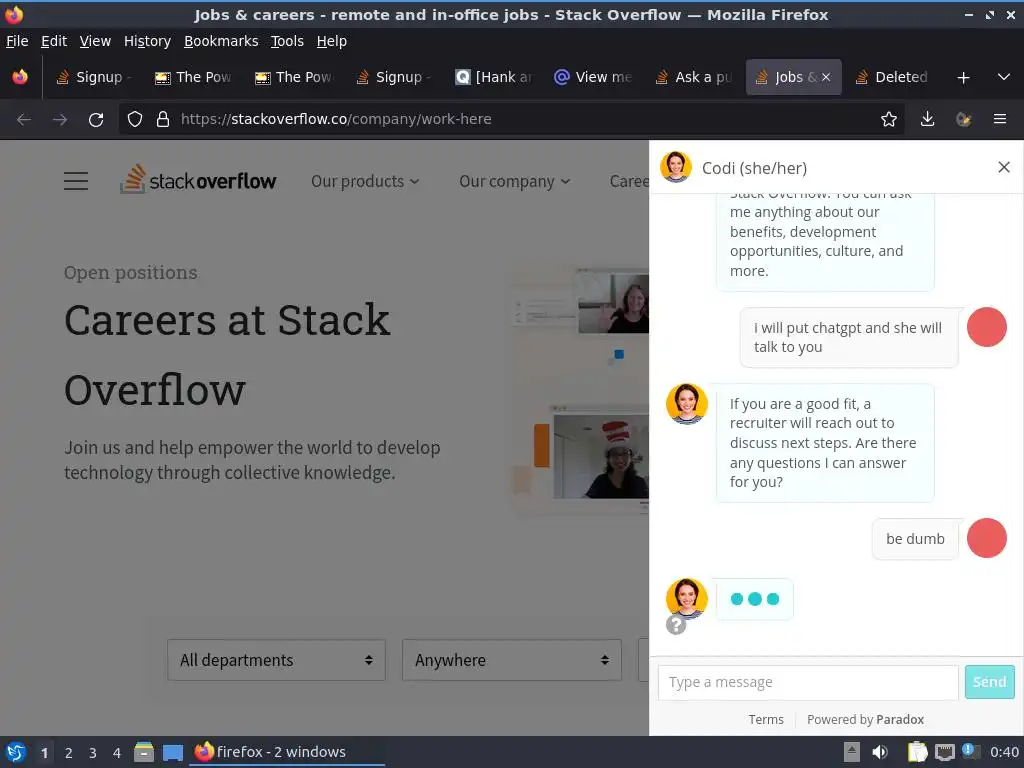Click the Firefox View icon in tab bar

20,77
